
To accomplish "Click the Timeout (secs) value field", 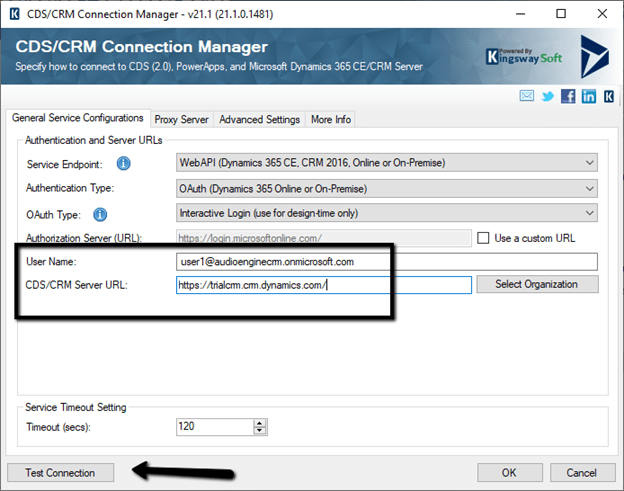I will click(215, 427).
